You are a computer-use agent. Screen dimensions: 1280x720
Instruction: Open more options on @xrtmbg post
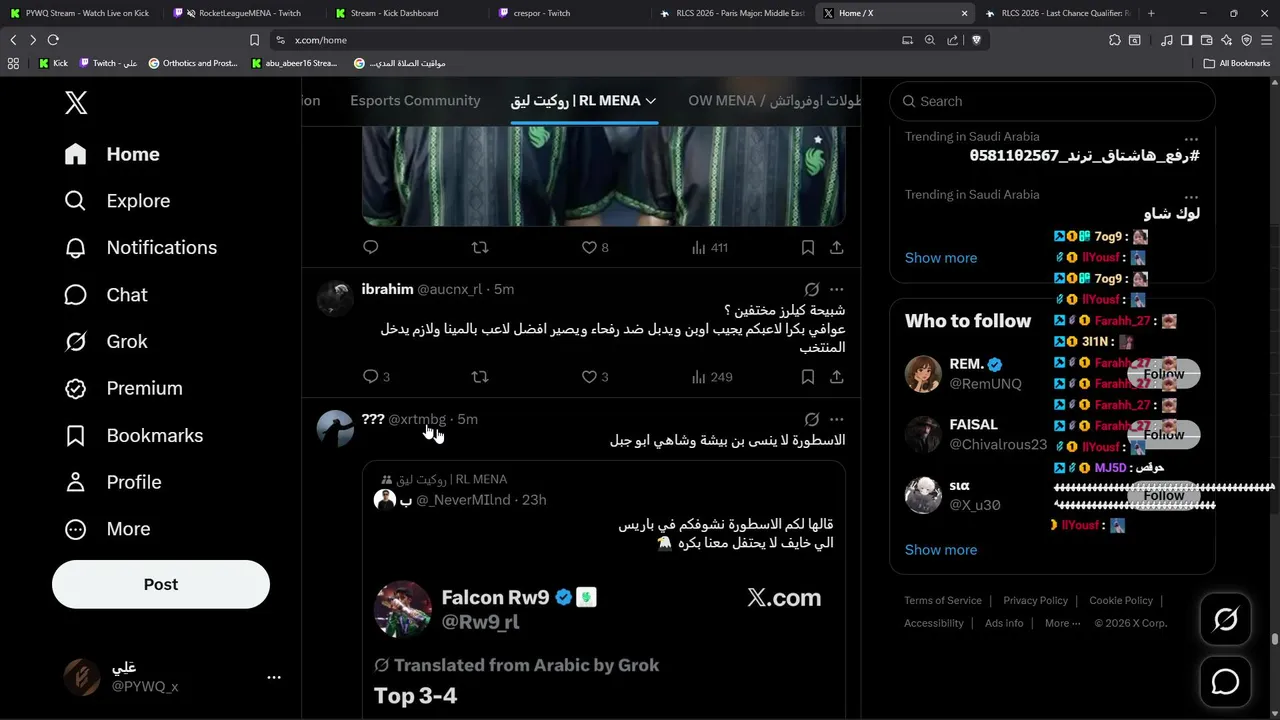coord(837,419)
